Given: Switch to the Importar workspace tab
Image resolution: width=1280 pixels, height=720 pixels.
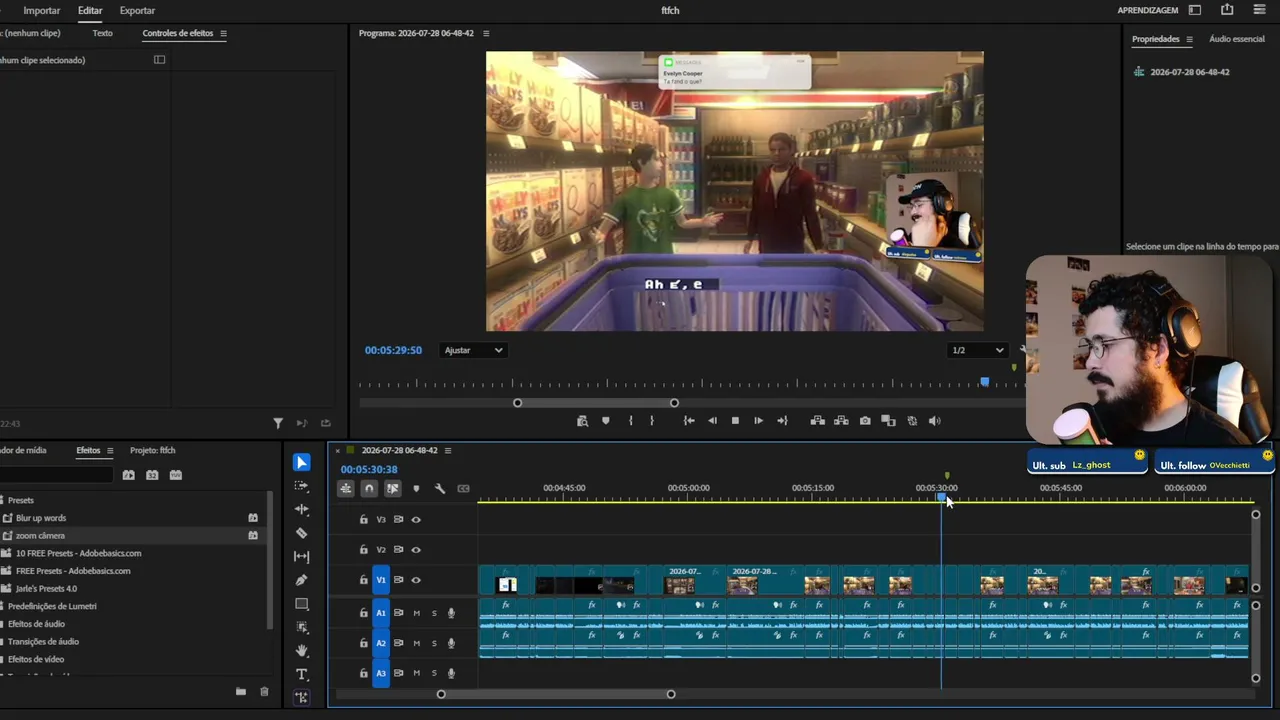Looking at the screenshot, I should pyautogui.click(x=42, y=10).
